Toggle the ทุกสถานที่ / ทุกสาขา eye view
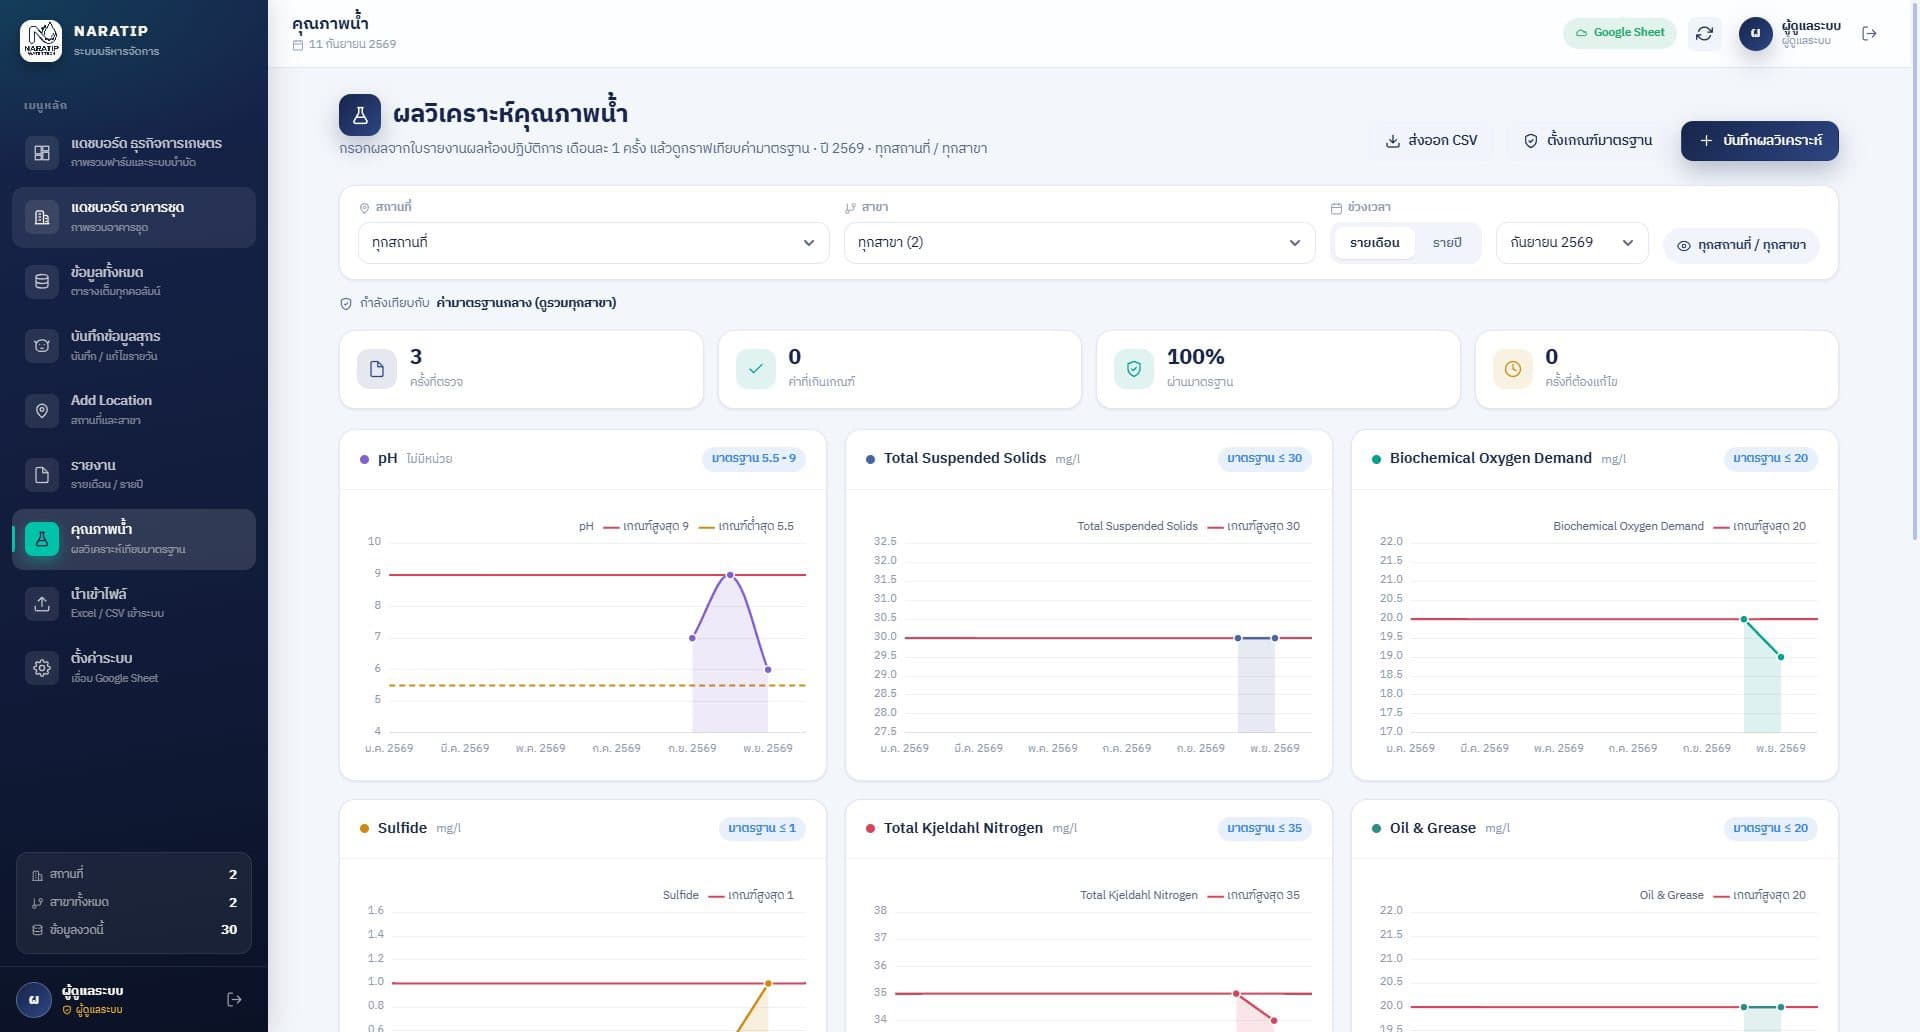The height and width of the screenshot is (1032, 1920). (1741, 245)
